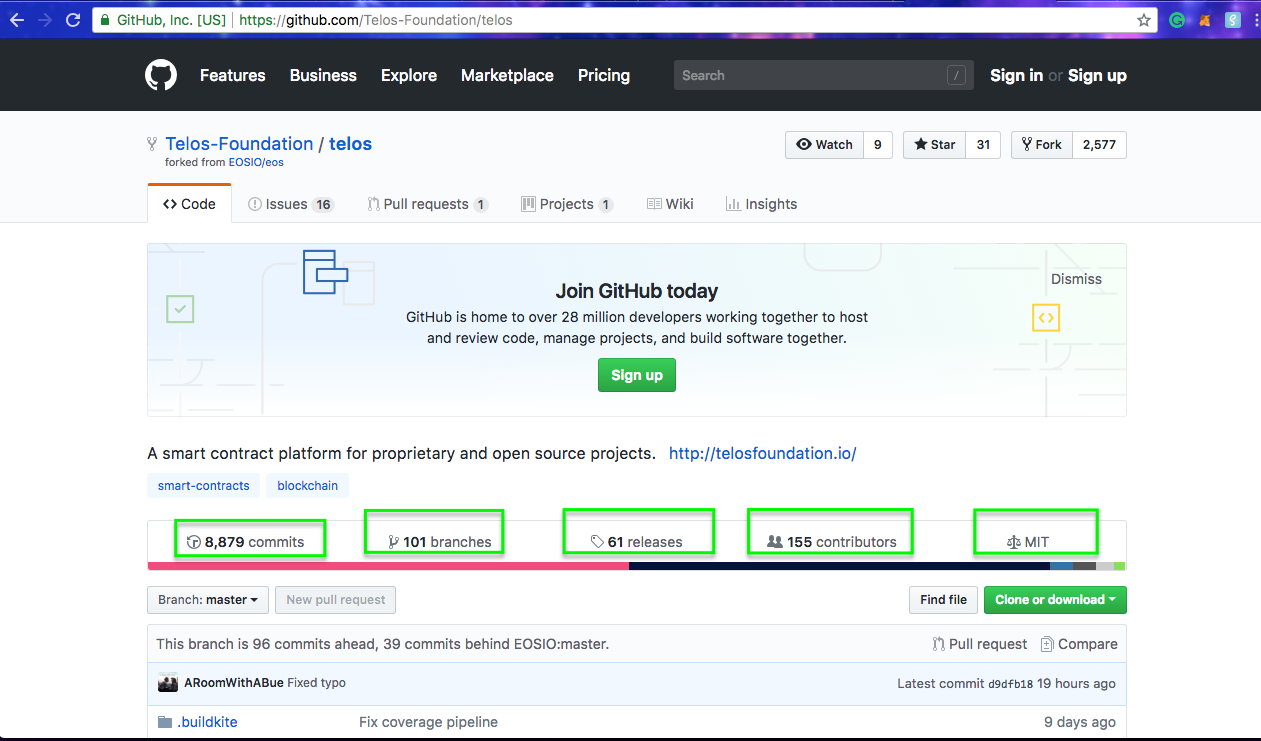This screenshot has height=741, width=1261.
Task: Select the blockchain topic tag
Action: tap(307, 486)
